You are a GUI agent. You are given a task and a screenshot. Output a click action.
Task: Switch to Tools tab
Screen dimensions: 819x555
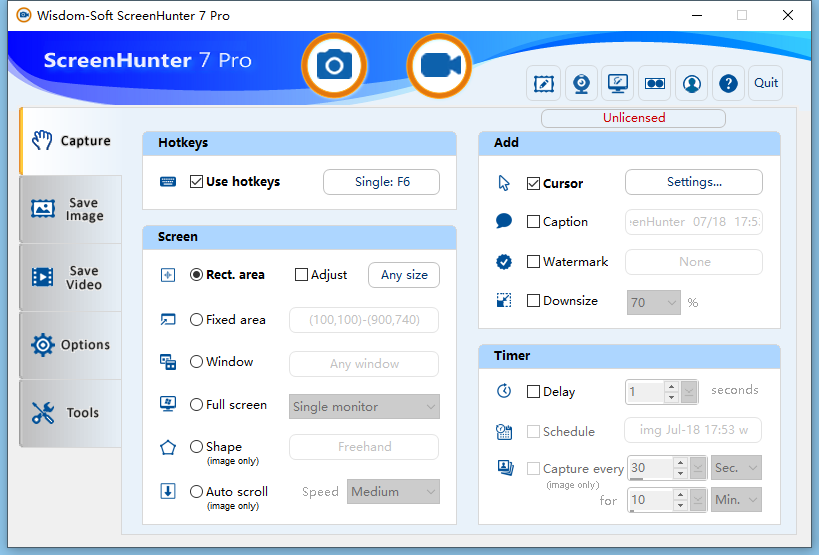[x=71, y=413]
